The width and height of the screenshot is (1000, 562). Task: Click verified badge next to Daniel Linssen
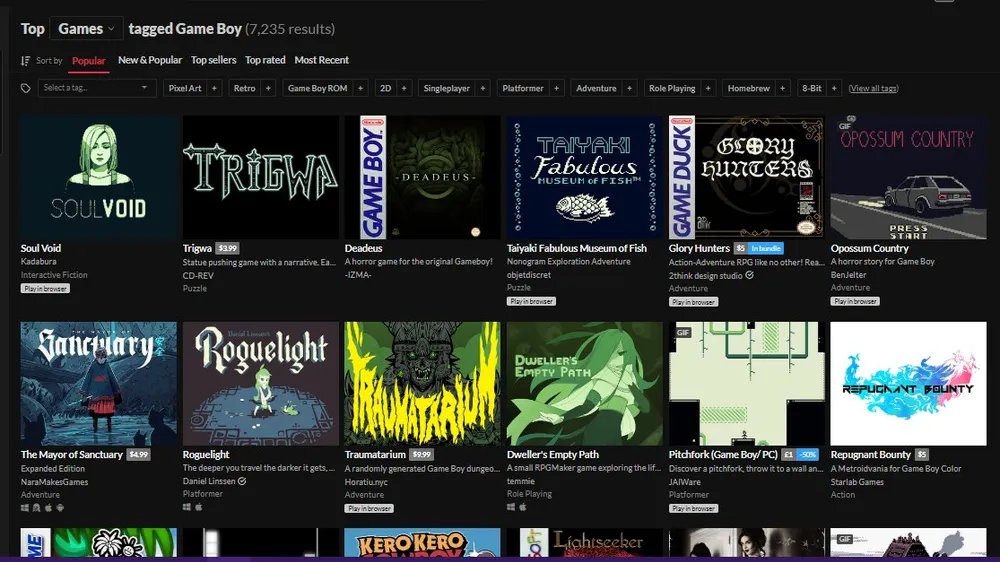tap(242, 482)
